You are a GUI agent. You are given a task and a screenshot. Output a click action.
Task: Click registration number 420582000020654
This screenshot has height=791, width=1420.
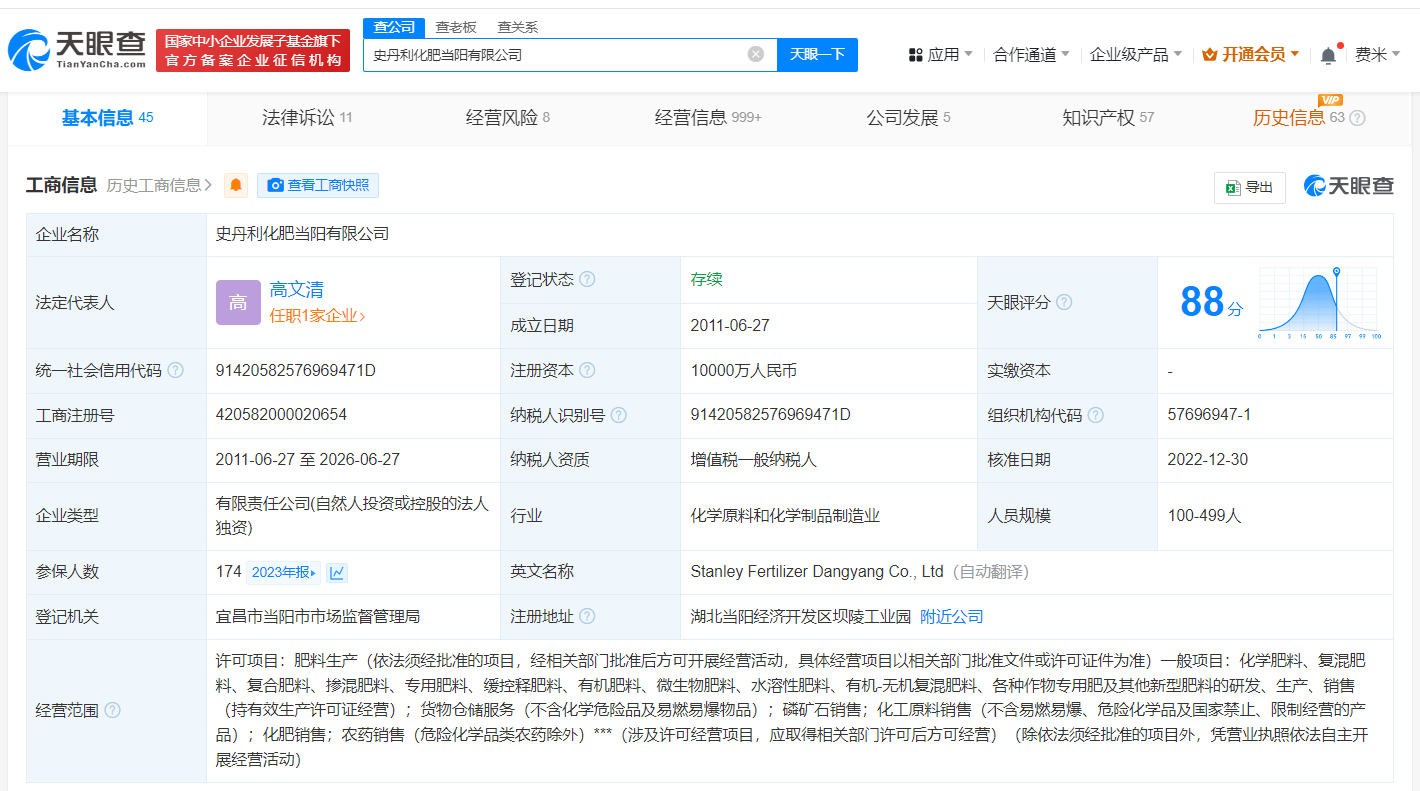tap(282, 414)
